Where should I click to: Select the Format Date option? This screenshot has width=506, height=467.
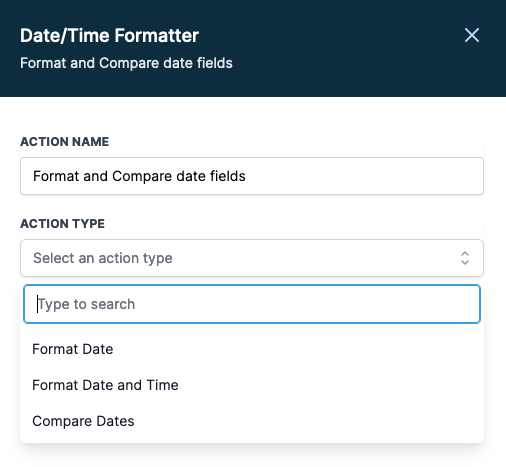(252, 349)
